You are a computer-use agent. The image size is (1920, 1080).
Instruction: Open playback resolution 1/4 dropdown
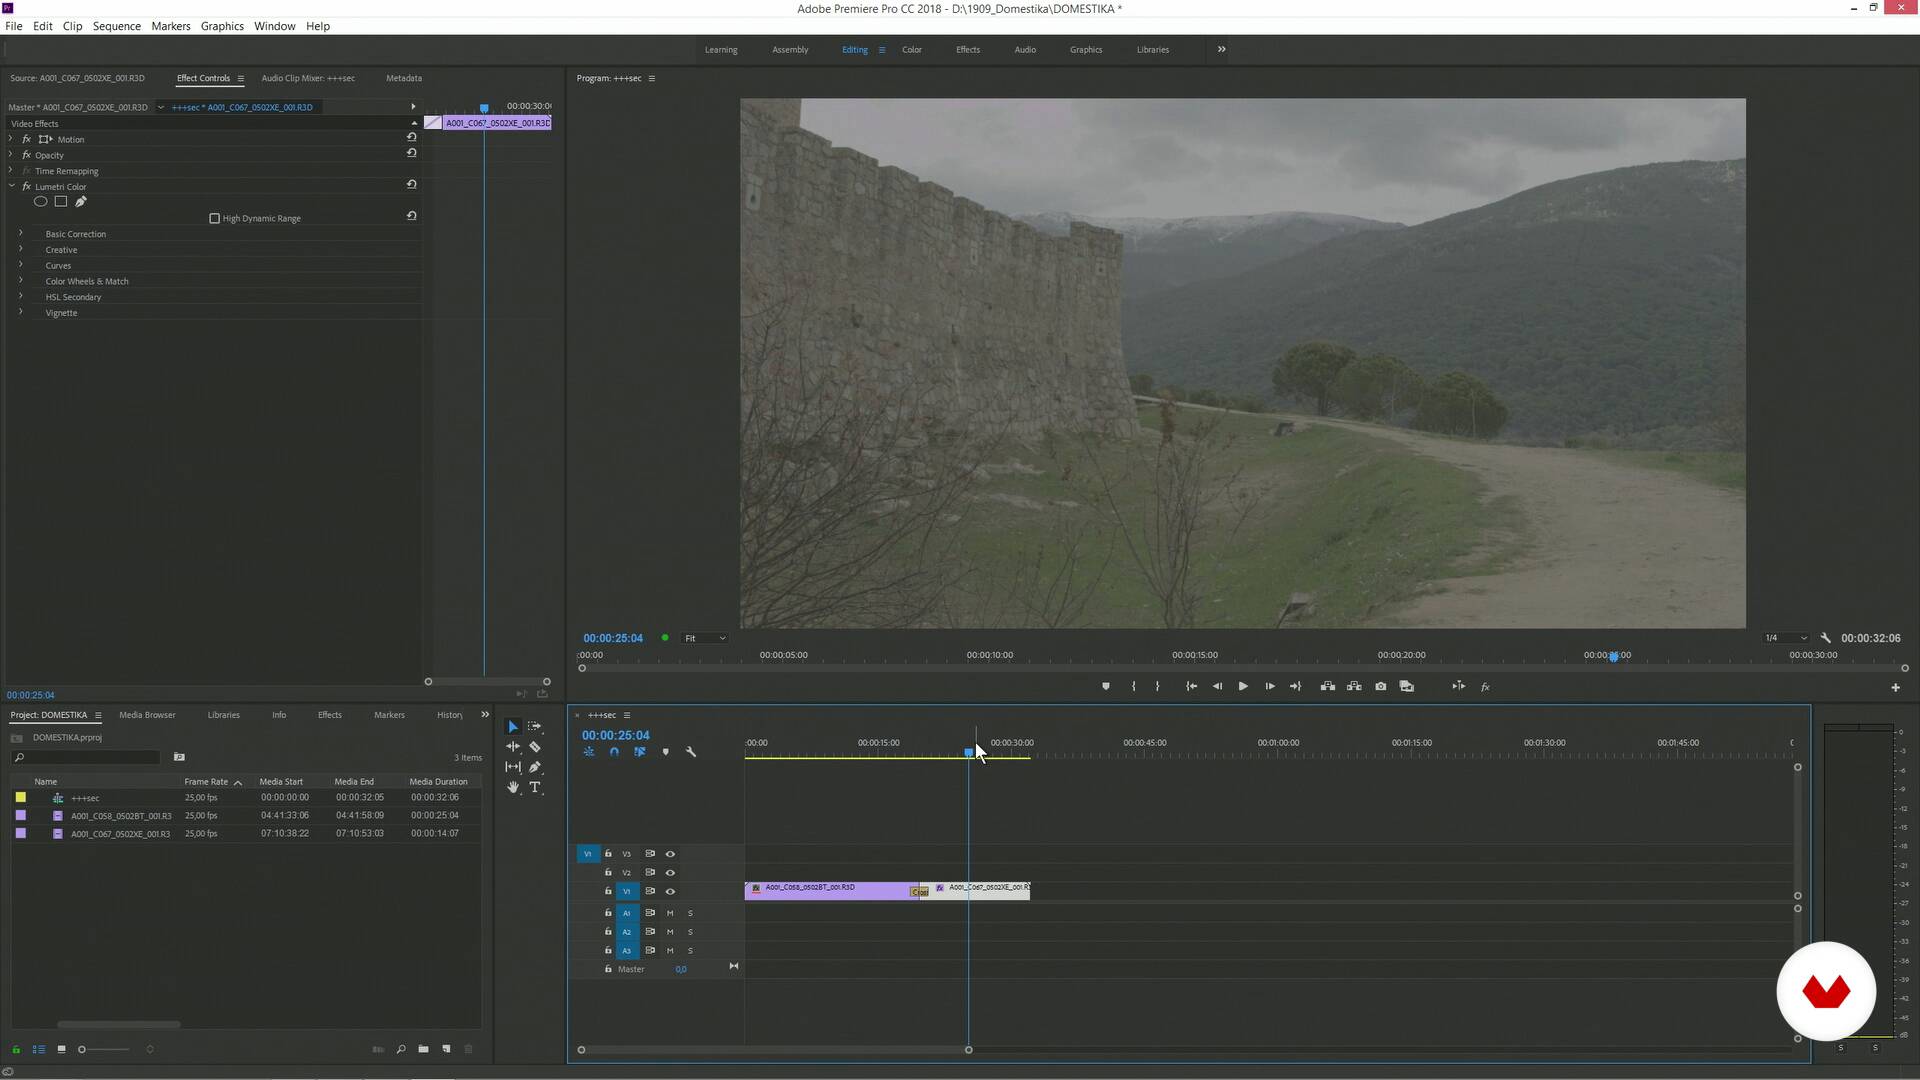click(x=1786, y=638)
